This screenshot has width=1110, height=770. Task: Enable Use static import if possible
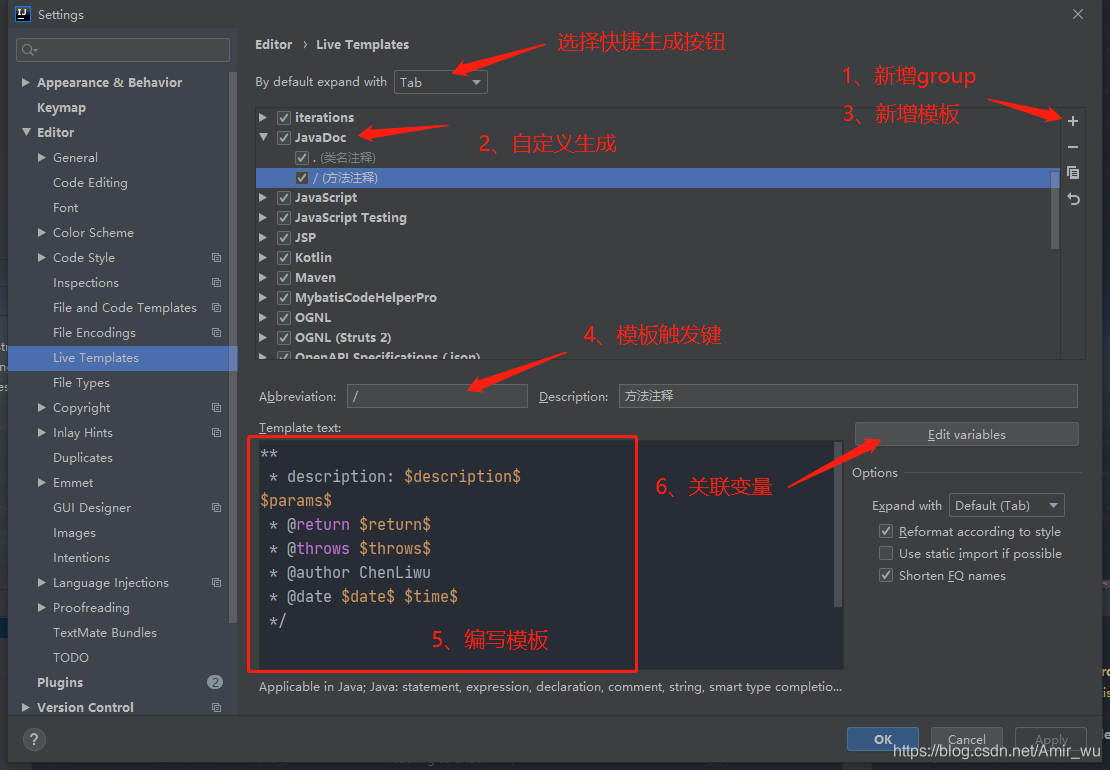tap(885, 553)
